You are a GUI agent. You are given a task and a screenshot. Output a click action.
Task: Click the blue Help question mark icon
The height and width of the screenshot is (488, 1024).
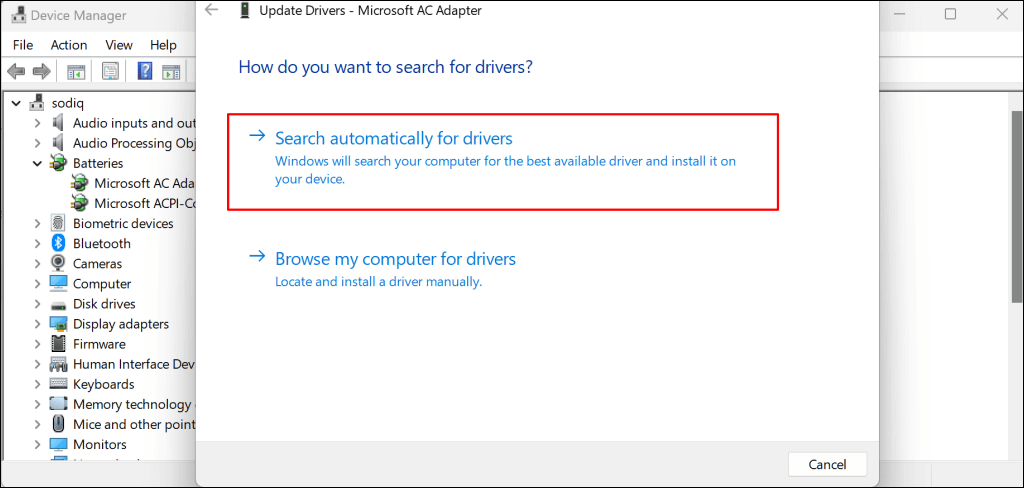coord(145,71)
